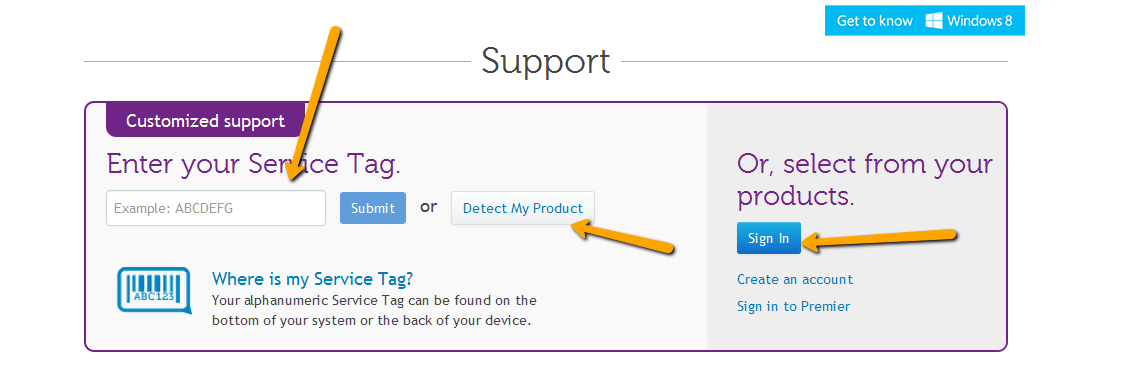
Task: Open the Create an account link
Action: click(795, 279)
